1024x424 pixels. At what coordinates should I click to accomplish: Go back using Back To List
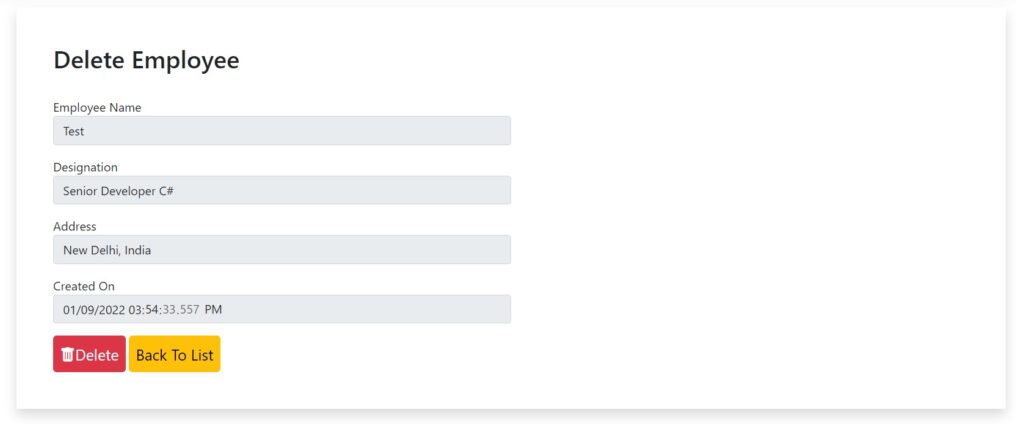pyautogui.click(x=174, y=355)
